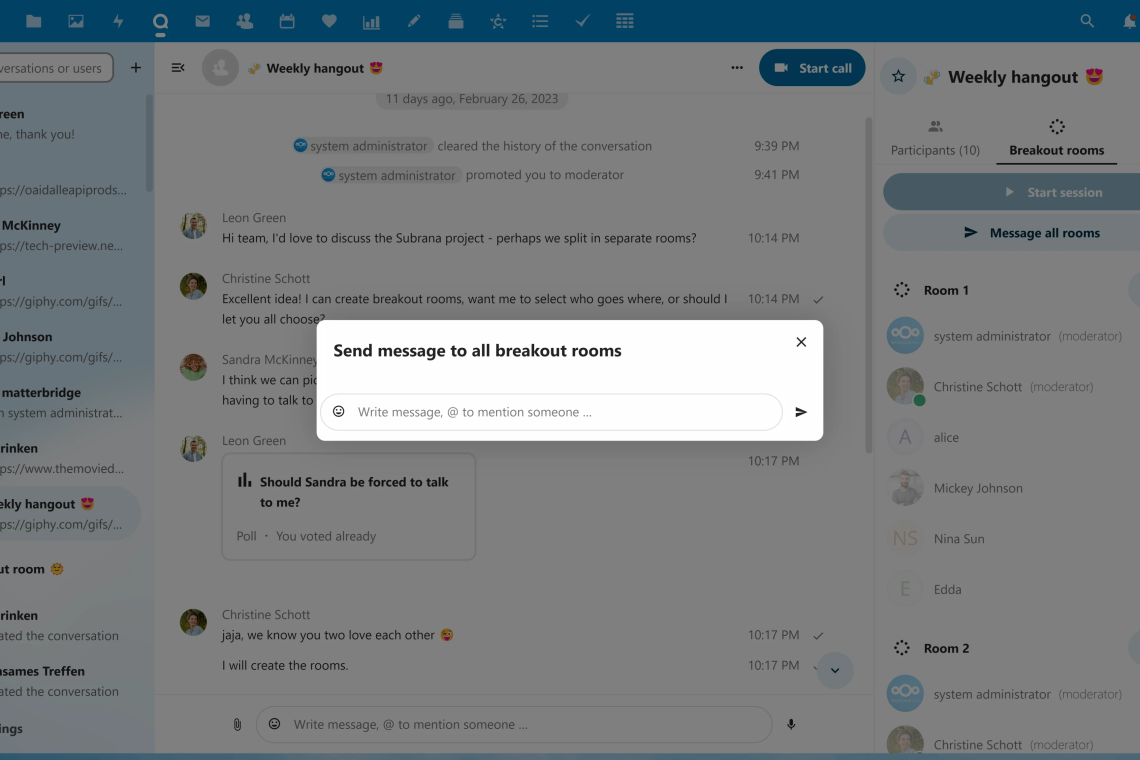Switch to the Participants (10) tab

coord(935,139)
